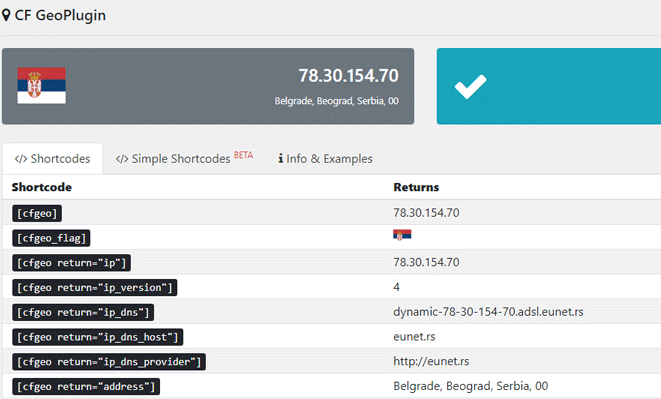Click the map pin icon beside CF GeoPlugin

(x=6, y=16)
